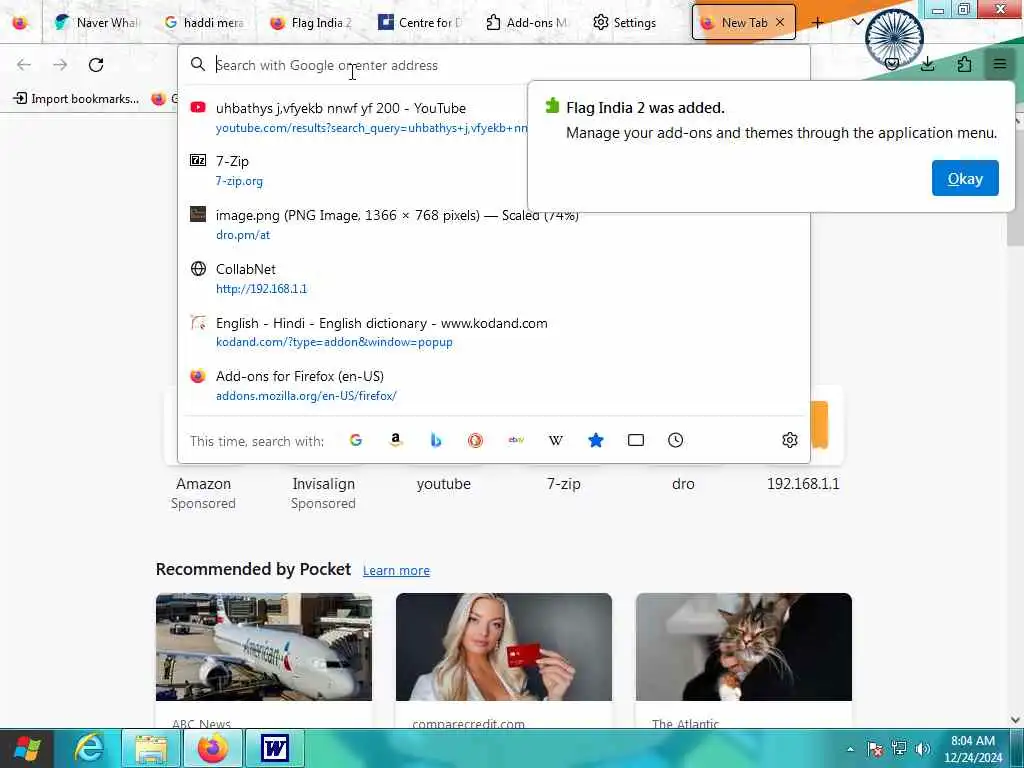The height and width of the screenshot is (768, 1024).
Task: Show hidden tray icons
Action: pos(850,749)
